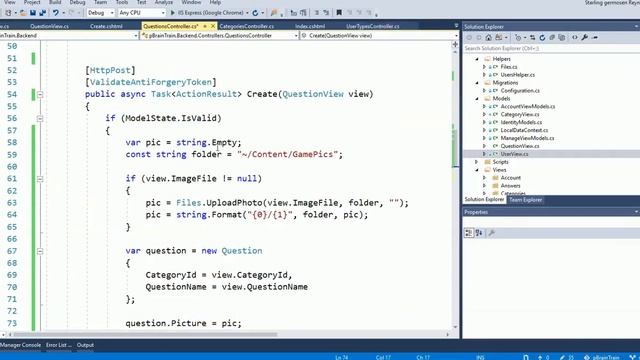Pin the QuestionsController.cs tab
The height and width of the screenshot is (360, 640).
(205, 26)
